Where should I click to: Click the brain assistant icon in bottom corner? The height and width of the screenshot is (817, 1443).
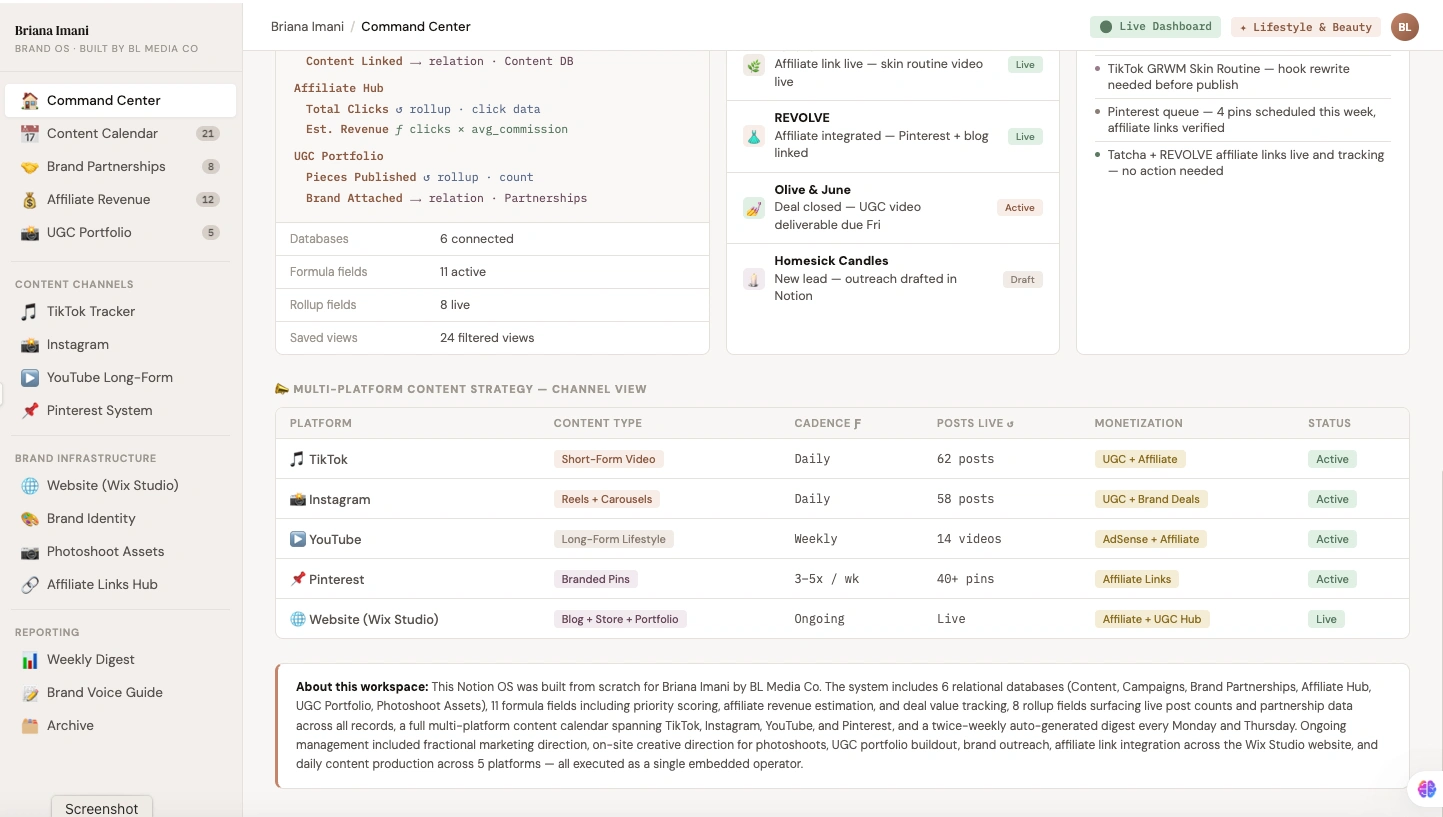(x=1426, y=789)
